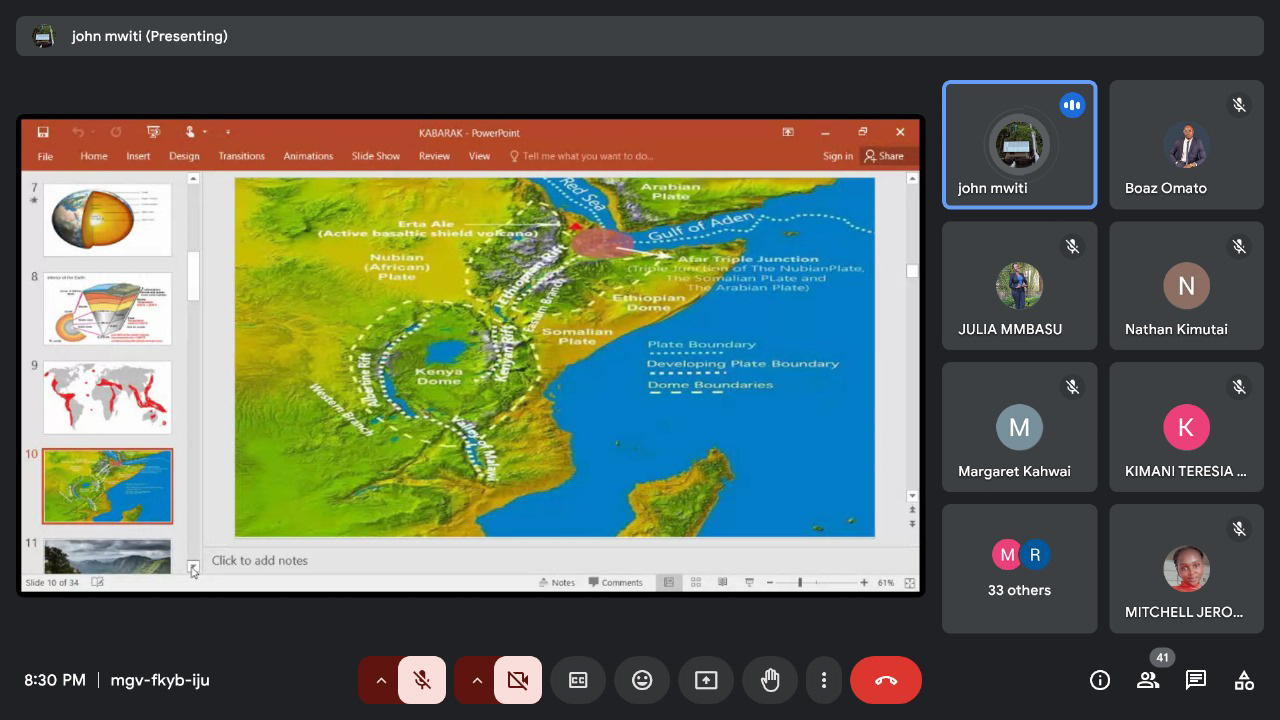Click the present screen icon

(706, 680)
